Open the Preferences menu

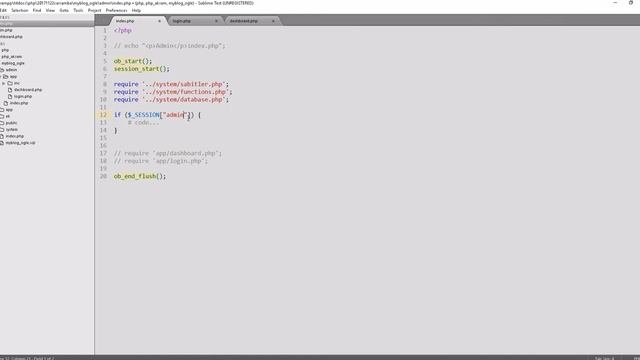click(x=116, y=10)
